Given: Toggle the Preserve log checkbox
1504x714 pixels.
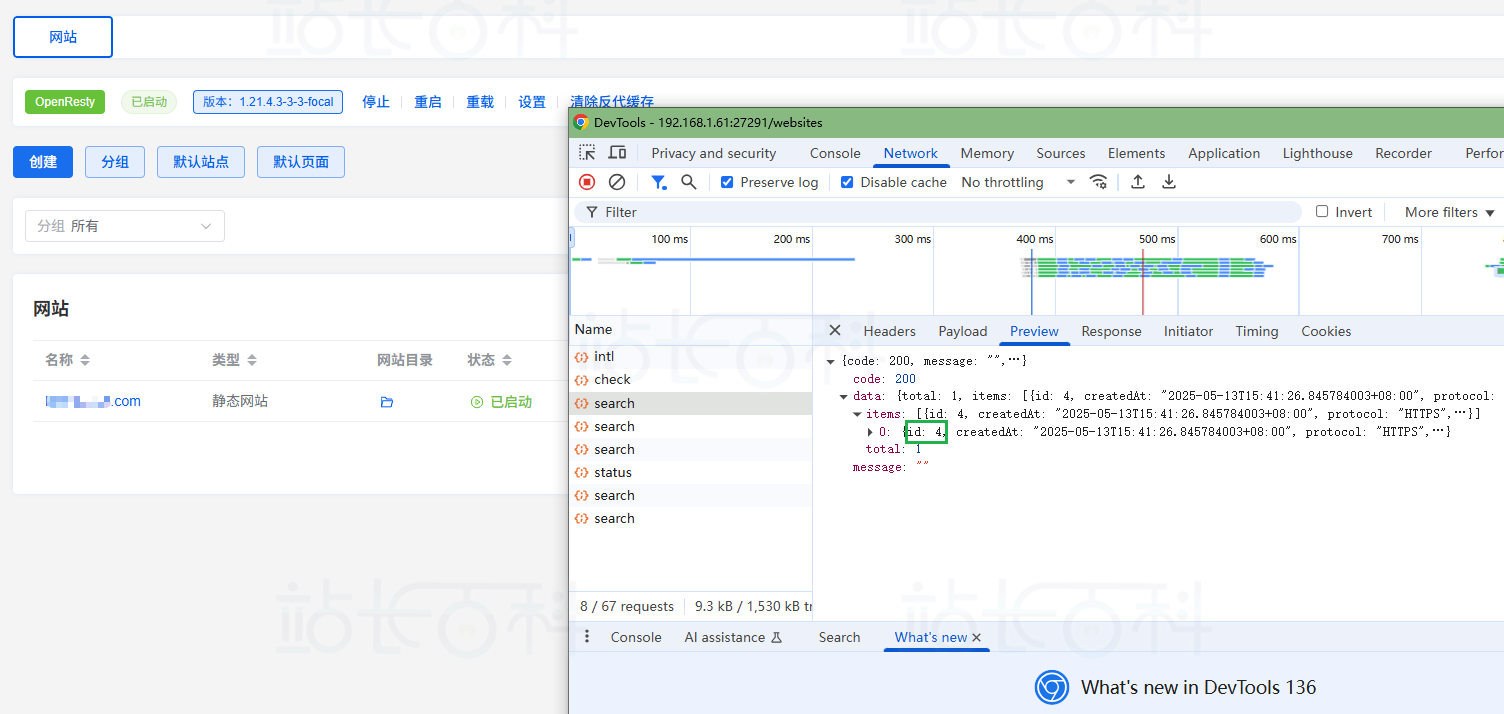Looking at the screenshot, I should click(x=727, y=182).
